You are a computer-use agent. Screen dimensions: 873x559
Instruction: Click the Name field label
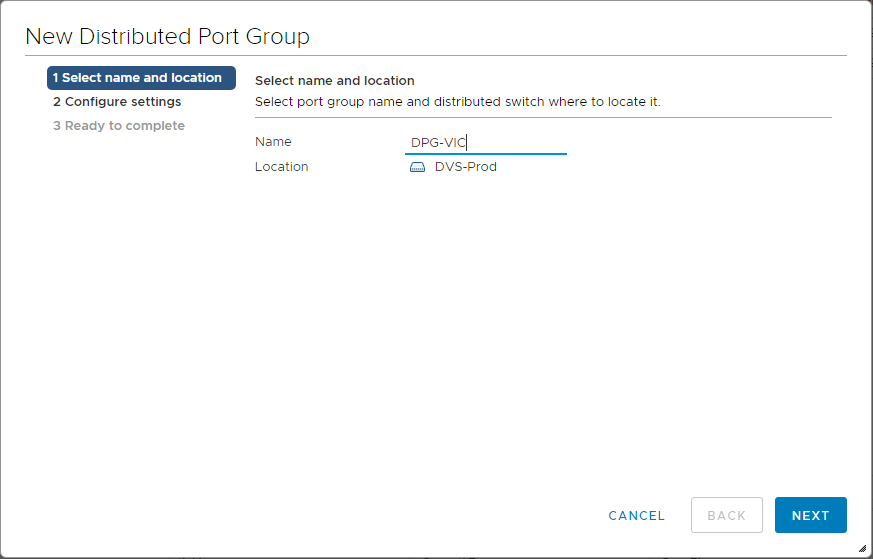click(273, 142)
